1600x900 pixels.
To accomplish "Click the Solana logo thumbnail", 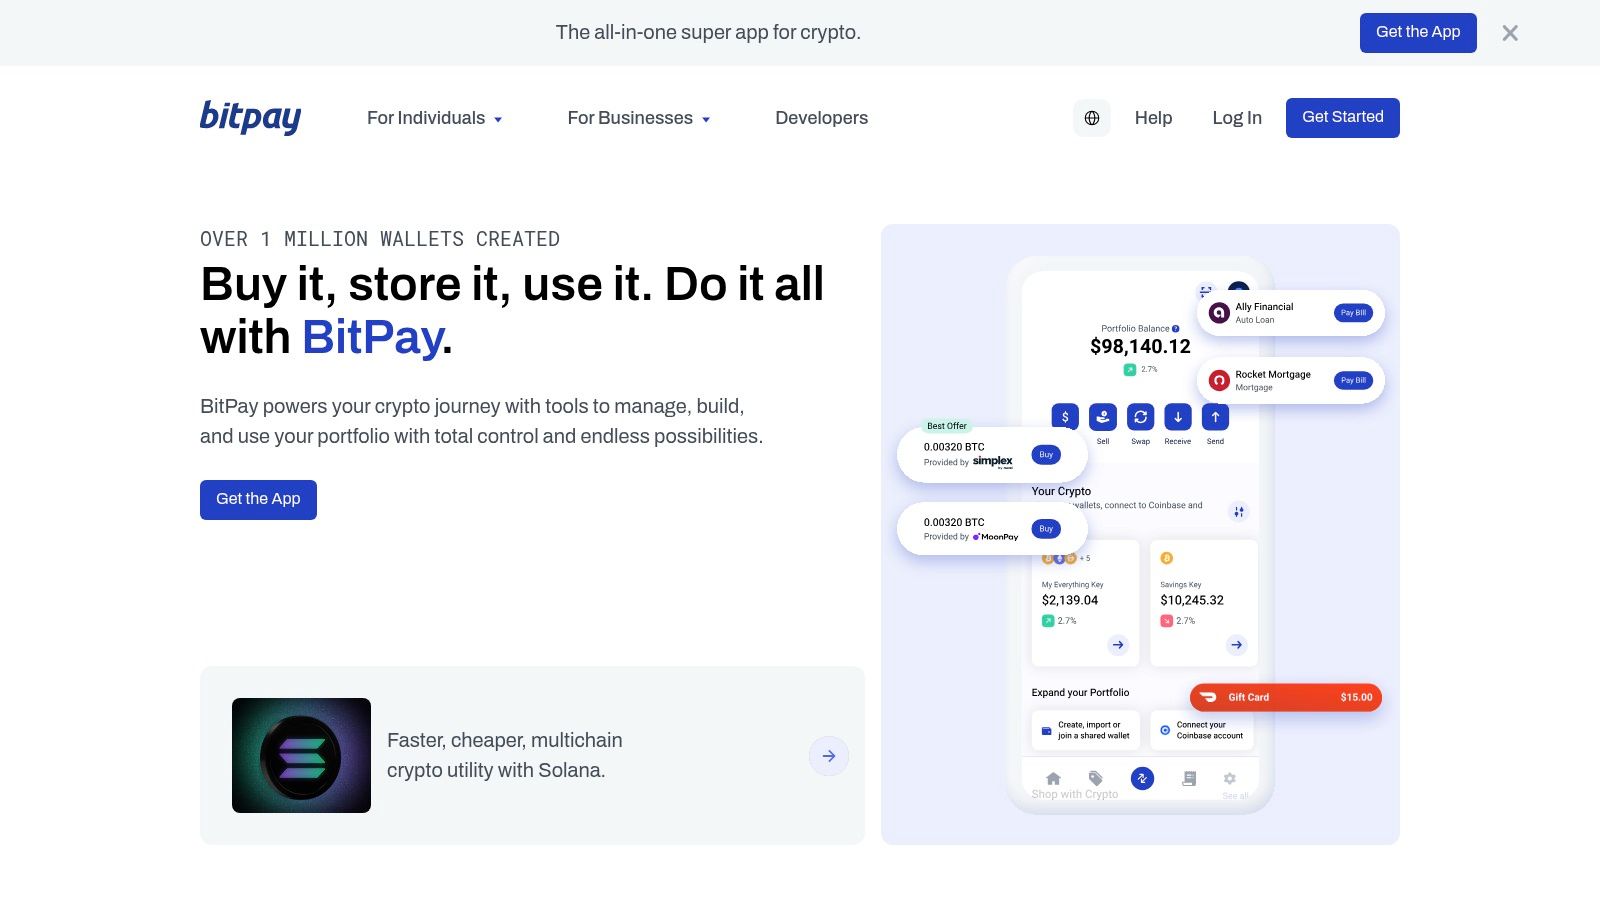I will [x=301, y=755].
